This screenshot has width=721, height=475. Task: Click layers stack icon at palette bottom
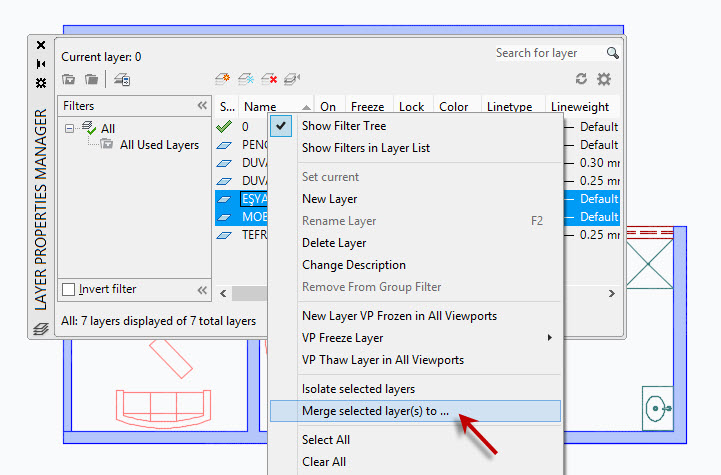(x=41, y=329)
